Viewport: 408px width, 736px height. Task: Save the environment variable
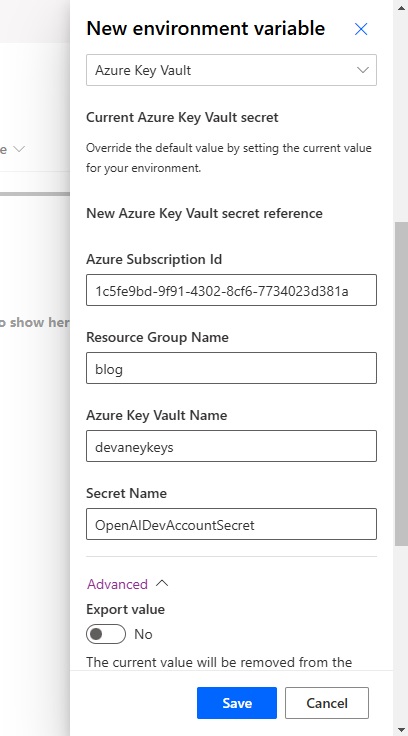(x=237, y=703)
